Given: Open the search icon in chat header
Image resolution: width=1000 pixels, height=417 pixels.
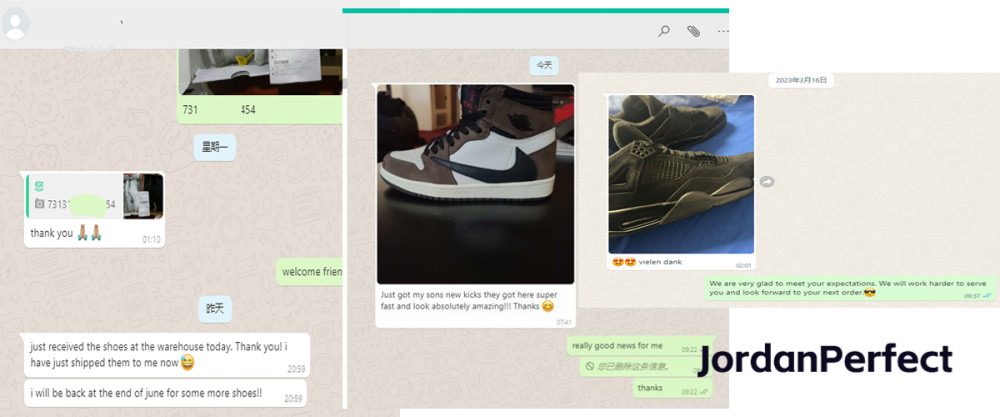Looking at the screenshot, I should click(x=664, y=31).
